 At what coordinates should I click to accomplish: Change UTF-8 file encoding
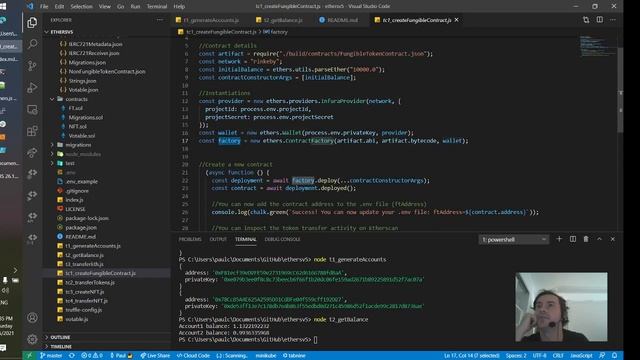click(539, 356)
